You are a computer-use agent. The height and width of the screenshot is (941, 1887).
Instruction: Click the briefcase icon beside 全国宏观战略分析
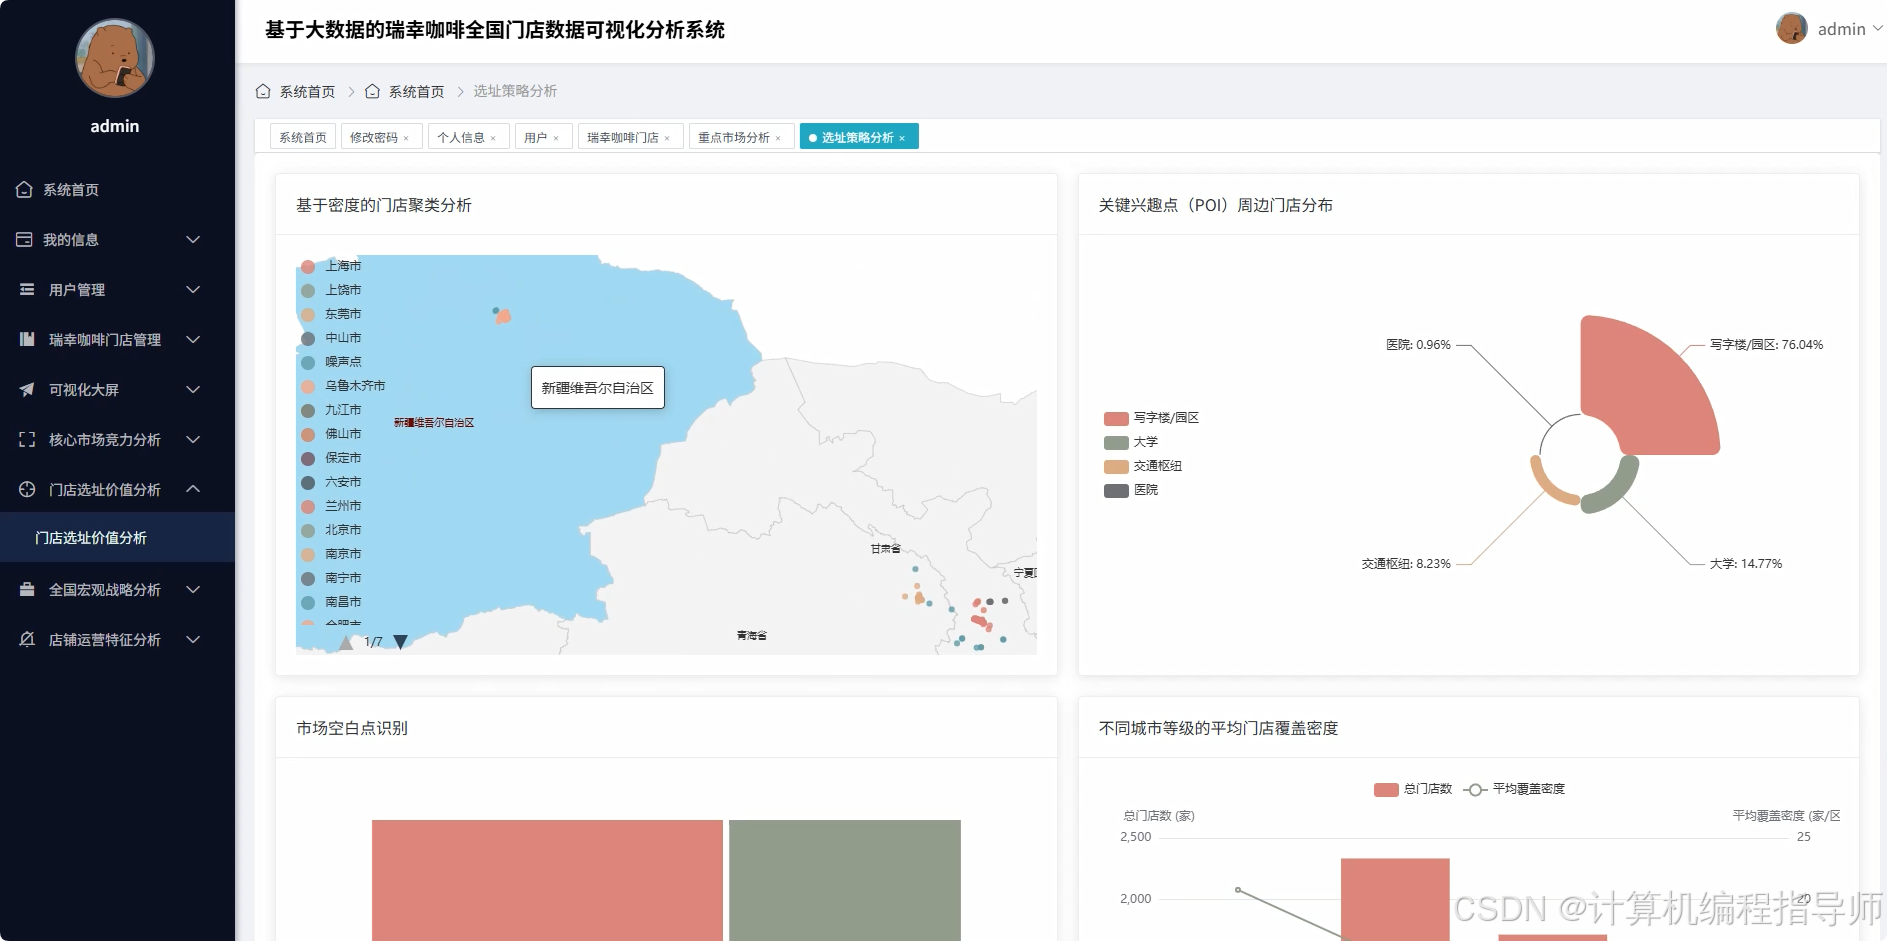pyautogui.click(x=27, y=589)
